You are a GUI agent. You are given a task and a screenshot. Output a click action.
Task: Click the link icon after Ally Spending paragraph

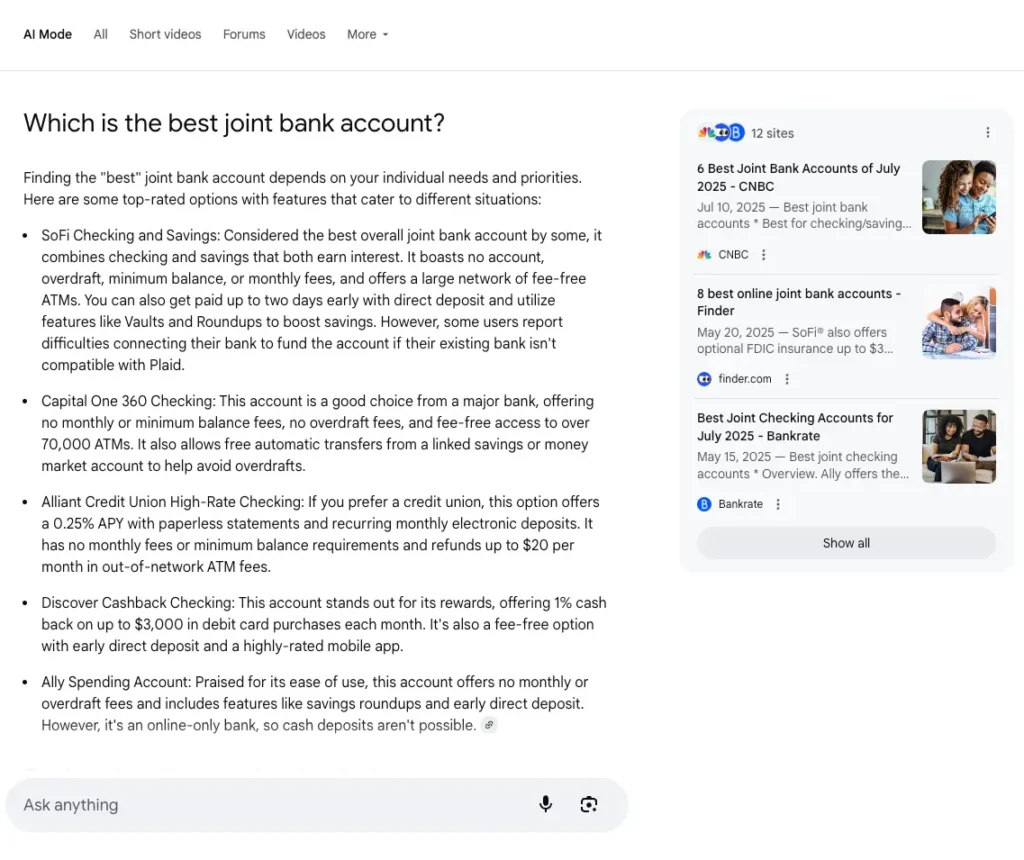click(489, 725)
